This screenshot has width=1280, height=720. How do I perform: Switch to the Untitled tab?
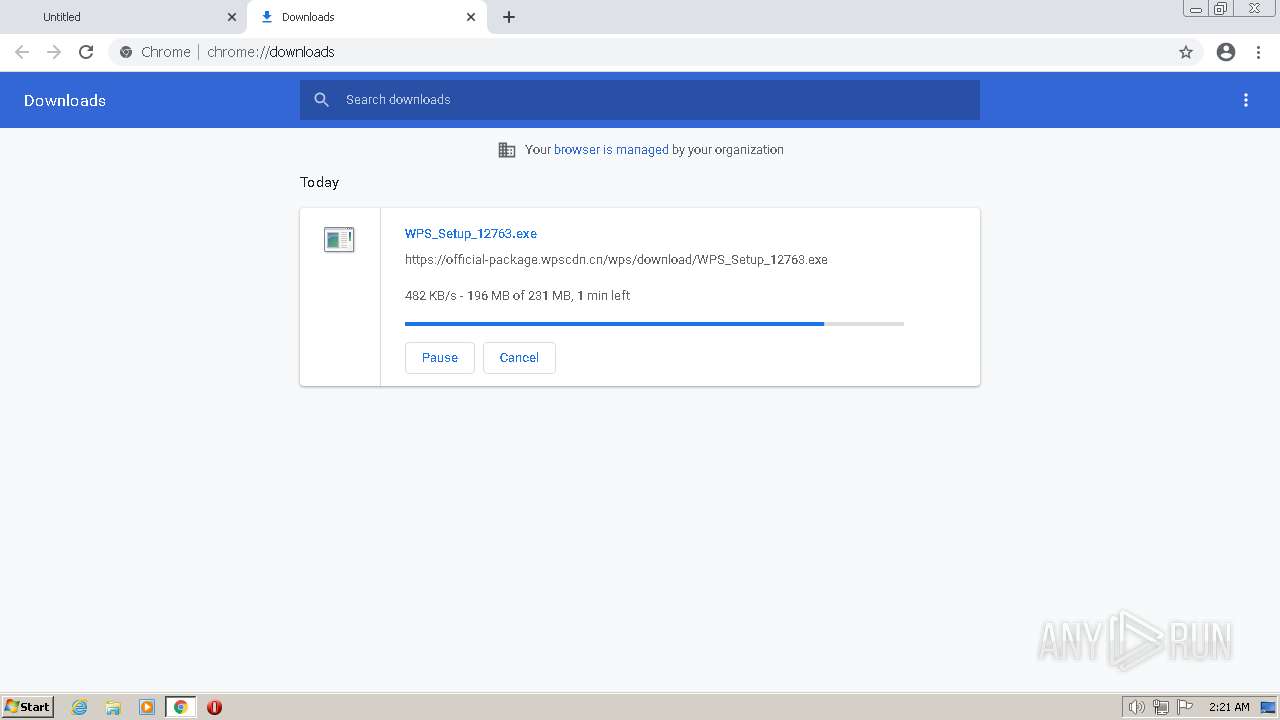(124, 17)
